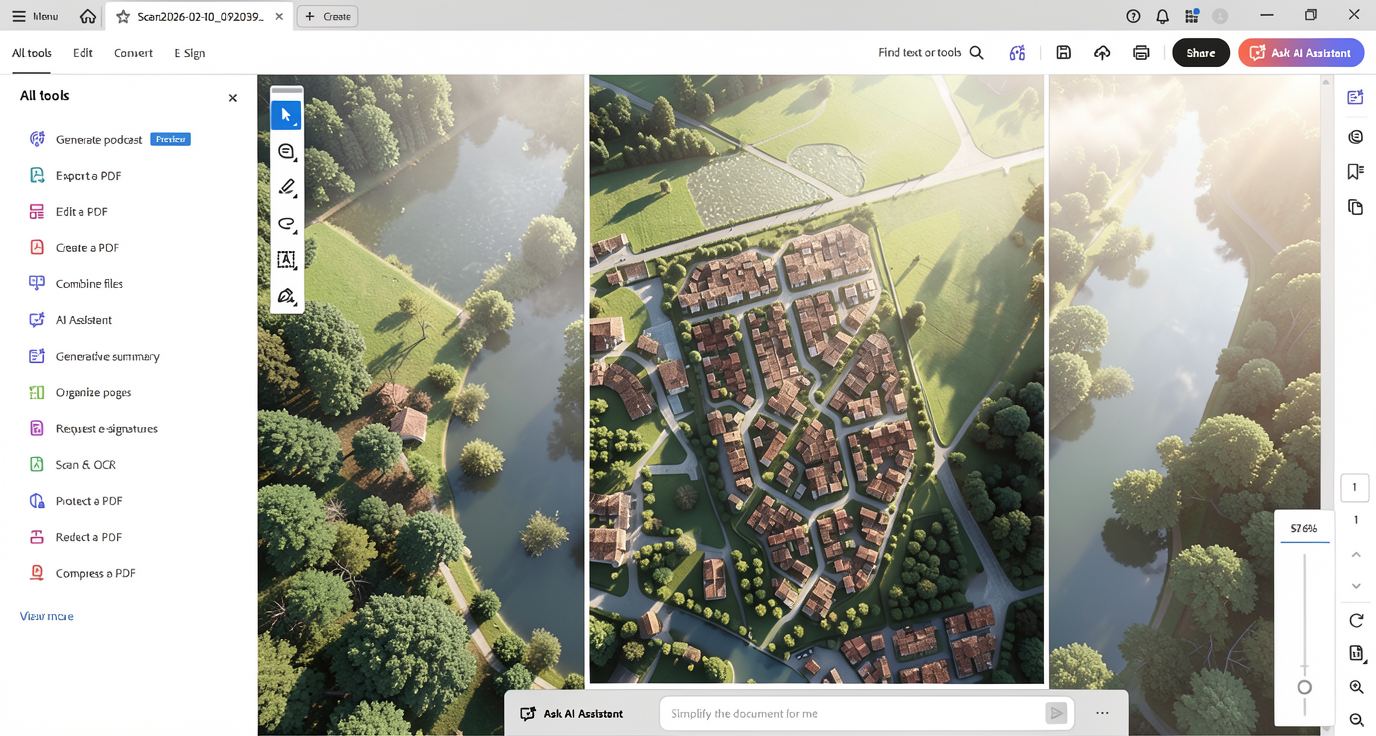
Task: Click the print icon
Action: (x=1141, y=53)
